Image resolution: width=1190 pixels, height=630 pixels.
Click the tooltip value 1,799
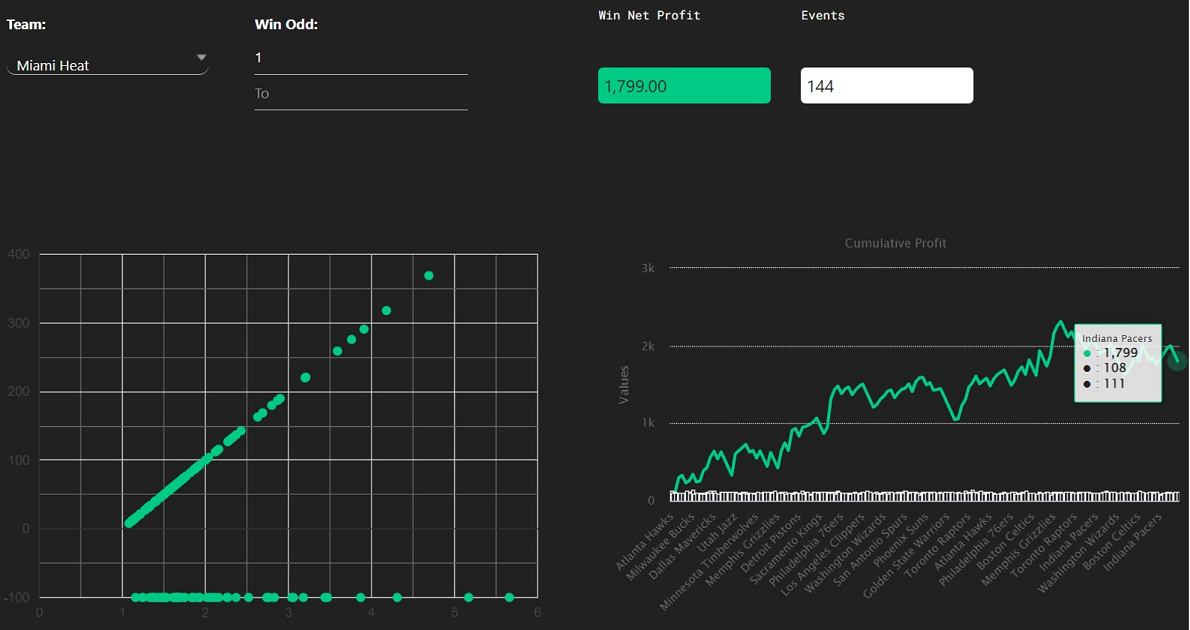click(x=1120, y=353)
